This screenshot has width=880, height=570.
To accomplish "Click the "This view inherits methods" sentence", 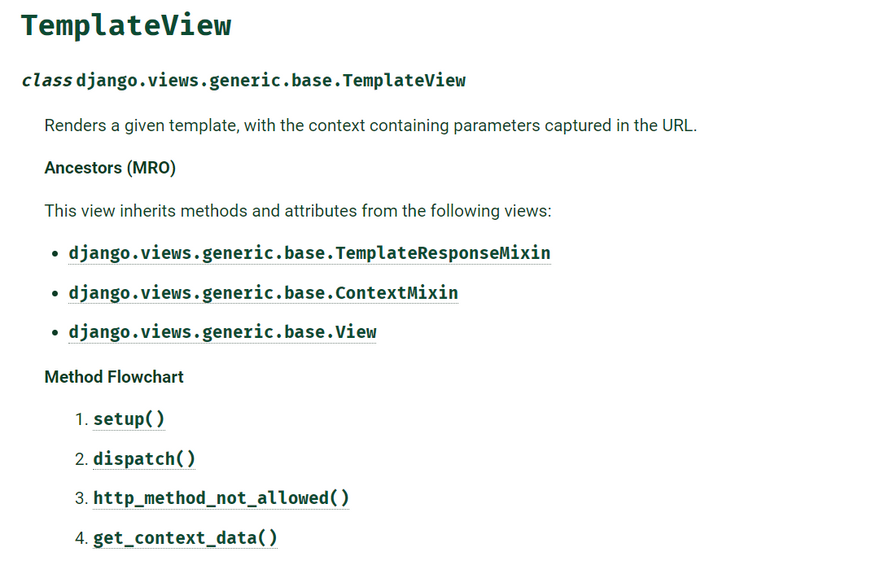I will 298,211.
